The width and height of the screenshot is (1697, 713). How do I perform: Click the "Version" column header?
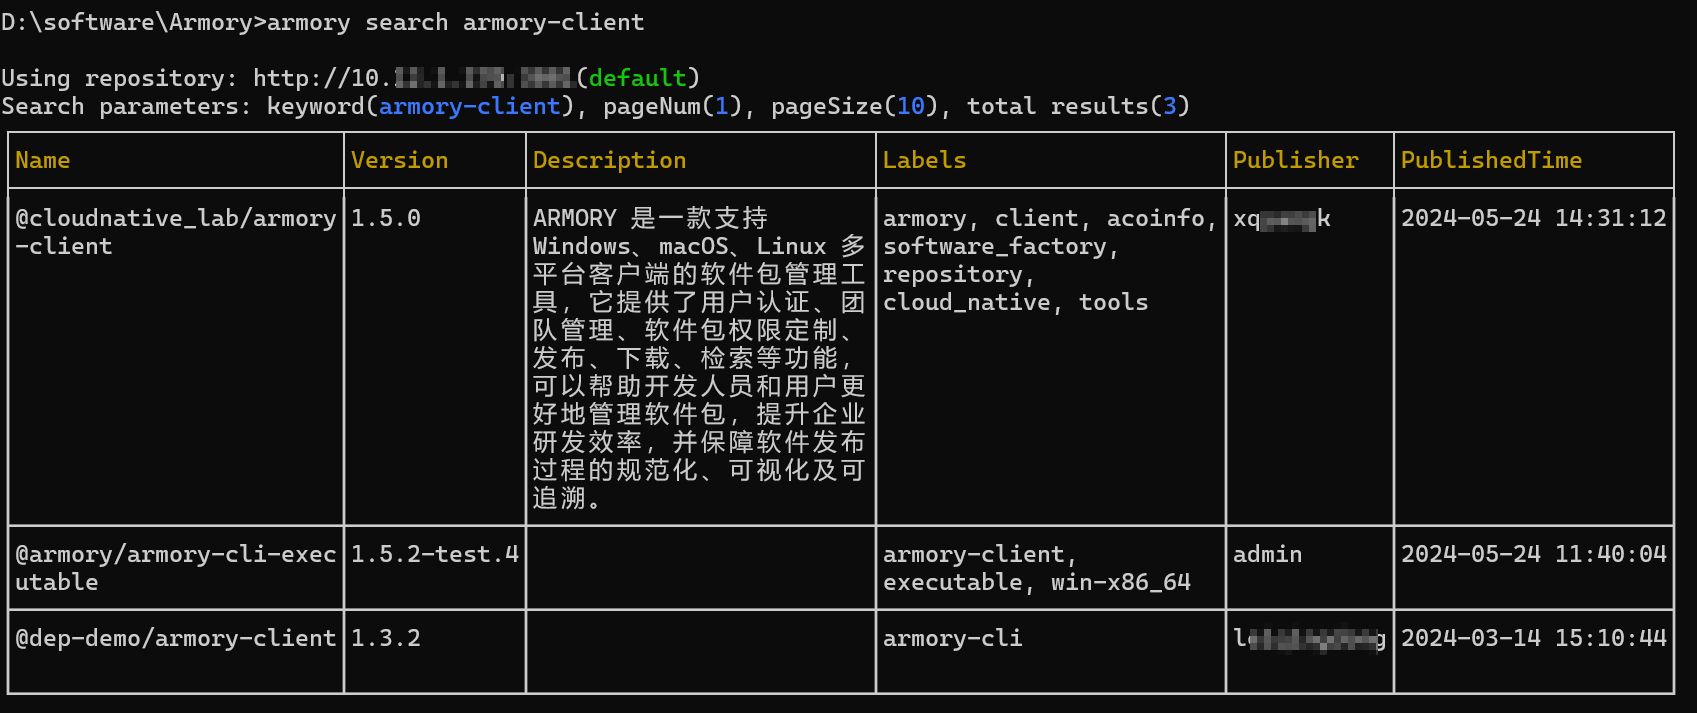[399, 160]
